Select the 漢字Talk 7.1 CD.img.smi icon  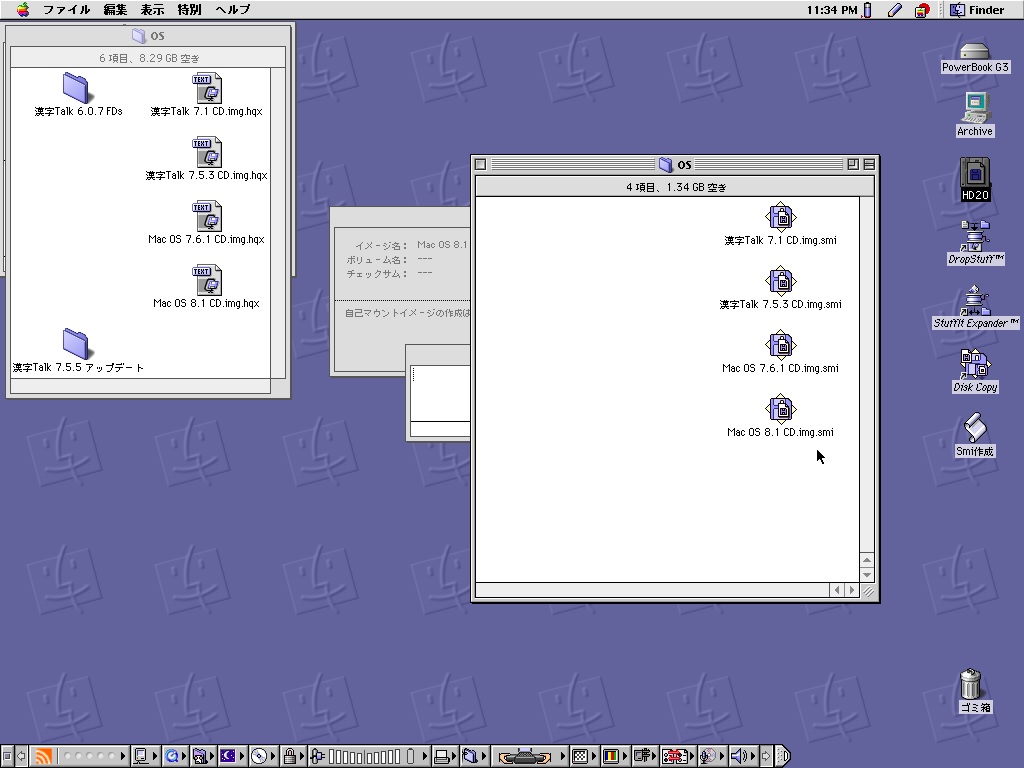coord(780,217)
